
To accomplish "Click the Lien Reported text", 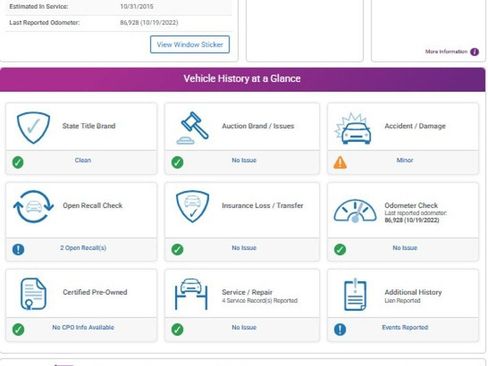I will coord(402,301).
